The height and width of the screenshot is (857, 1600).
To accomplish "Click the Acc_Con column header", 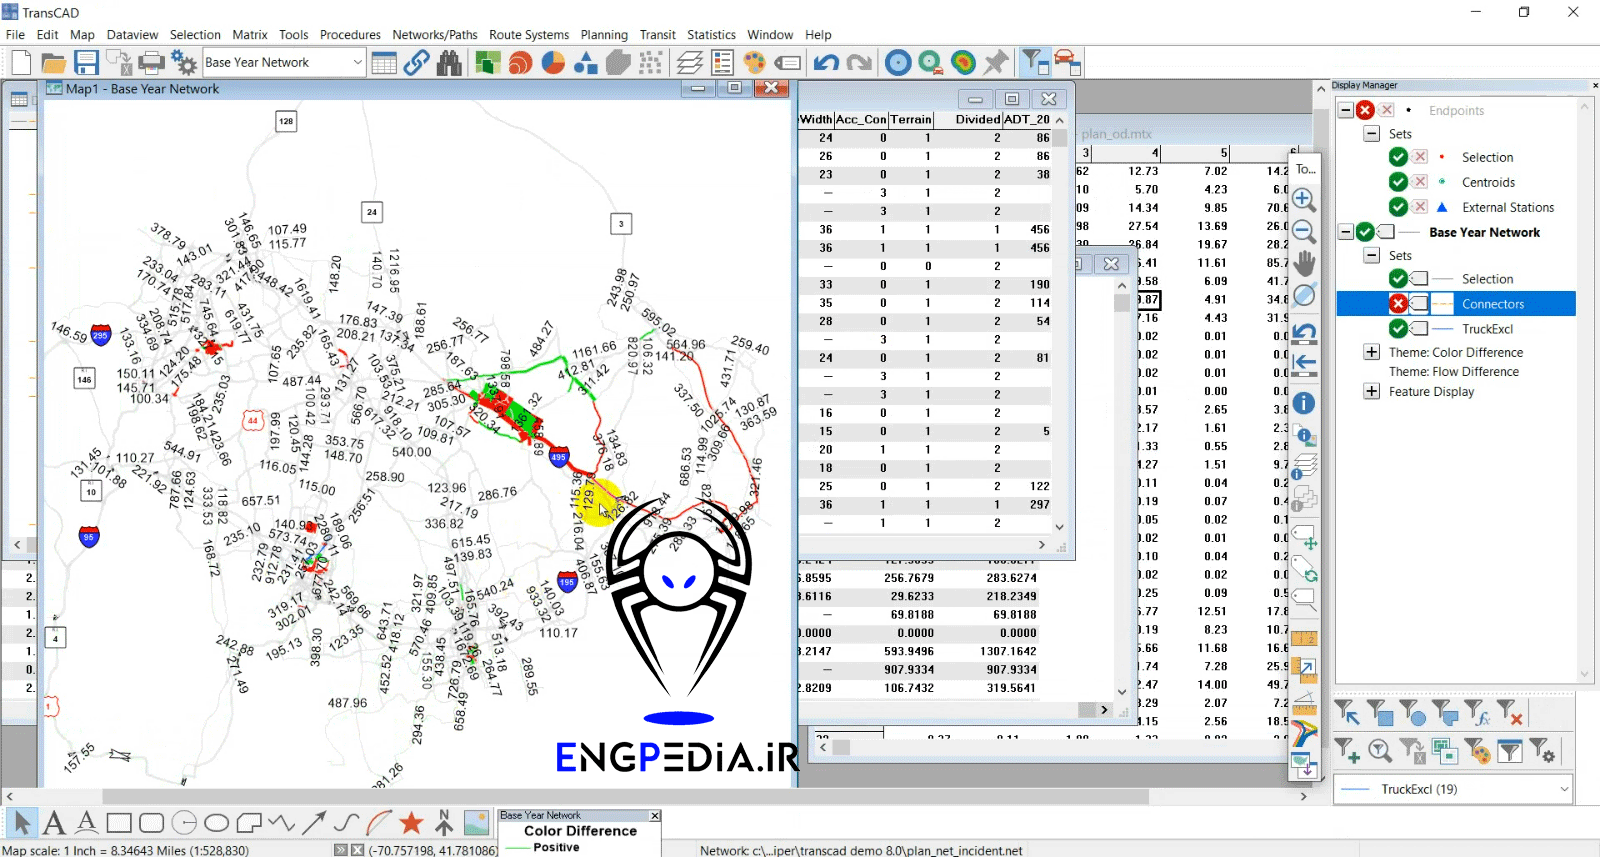I will pos(861,119).
